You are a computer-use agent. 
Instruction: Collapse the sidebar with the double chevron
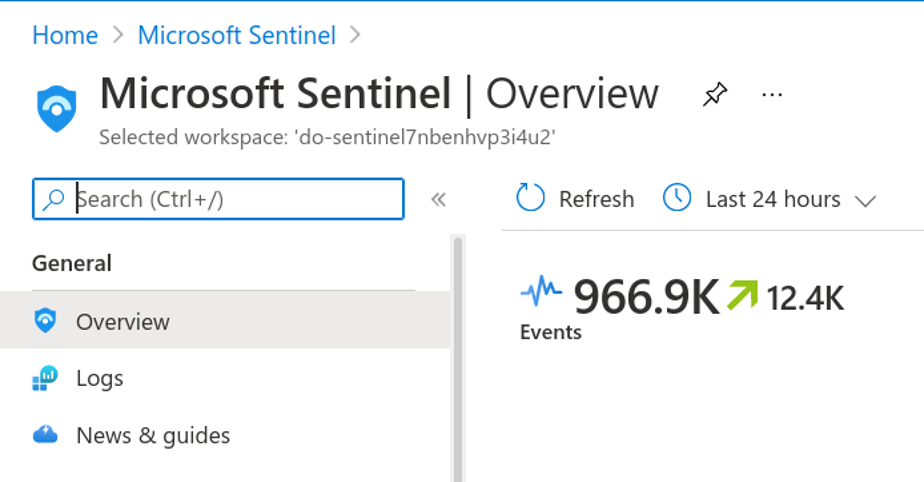(438, 199)
